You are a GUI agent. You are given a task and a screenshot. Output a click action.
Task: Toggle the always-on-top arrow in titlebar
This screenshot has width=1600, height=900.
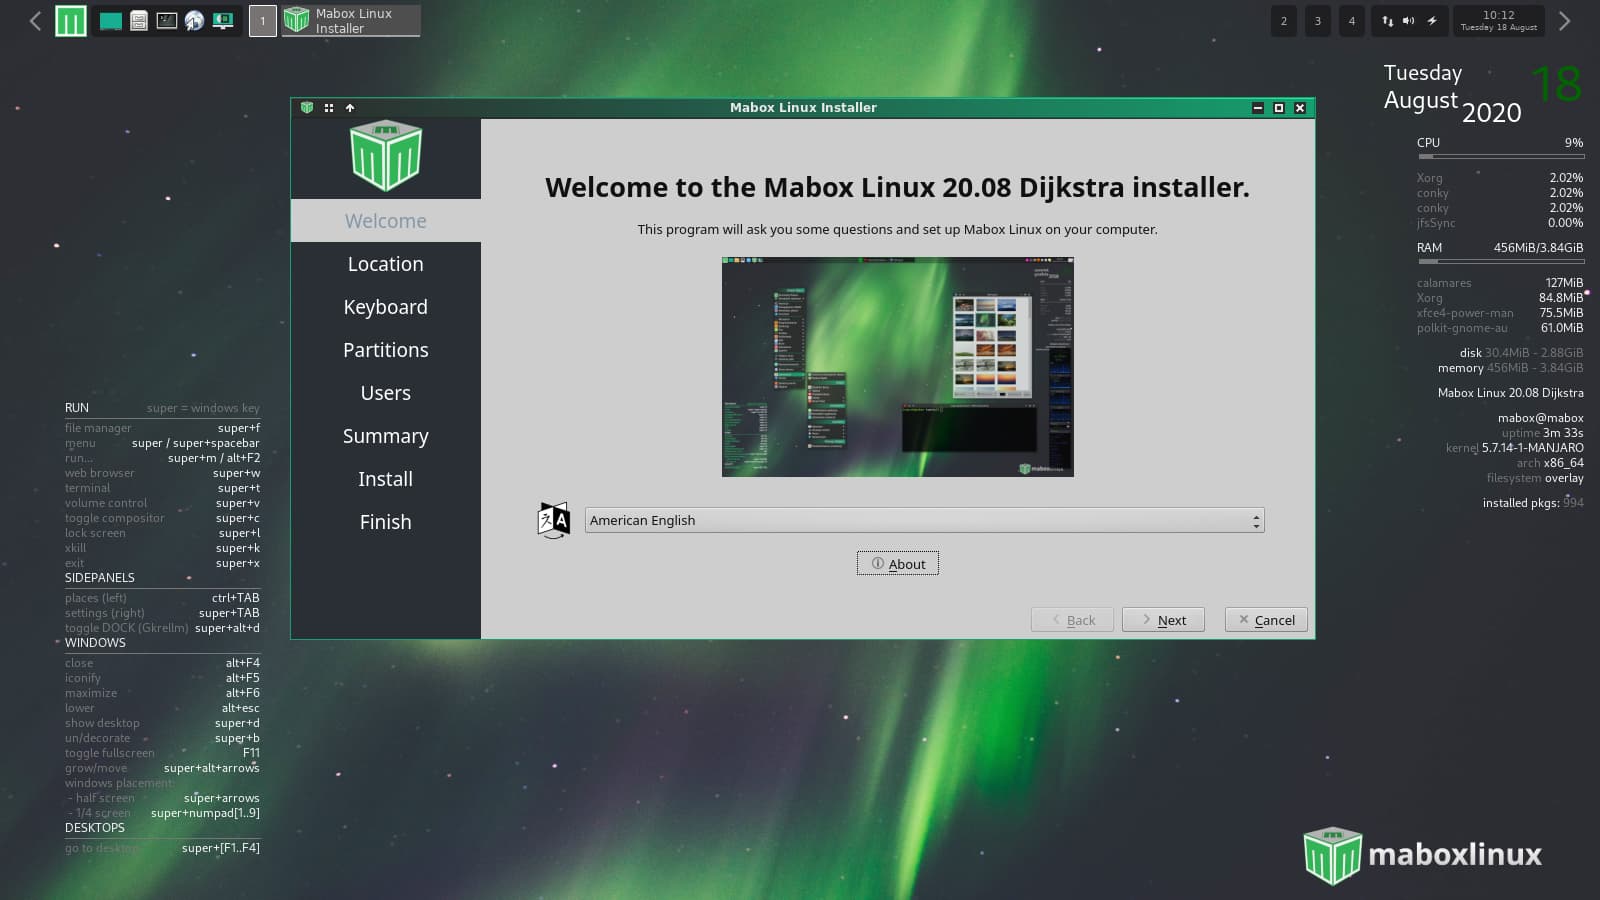(x=350, y=108)
